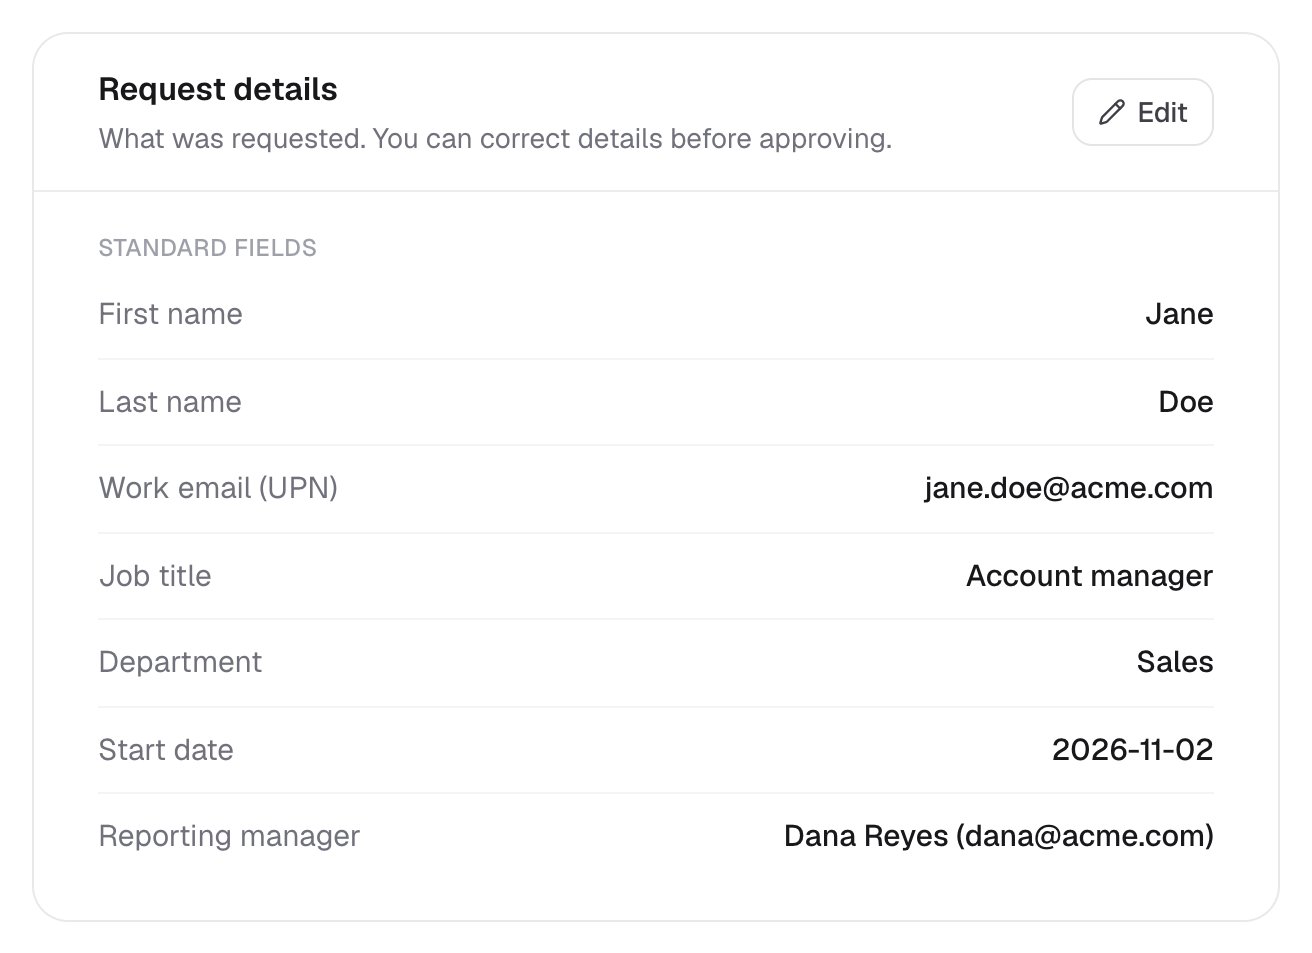The image size is (1312, 953).
Task: Click the "Reporting manager" field label
Action: (229, 836)
